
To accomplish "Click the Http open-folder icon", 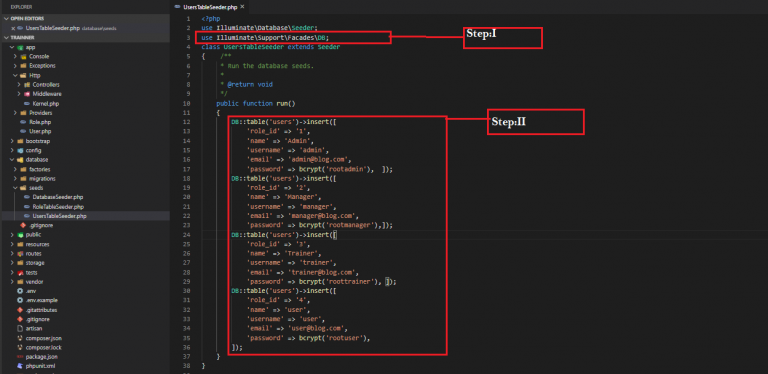I will coord(23,75).
